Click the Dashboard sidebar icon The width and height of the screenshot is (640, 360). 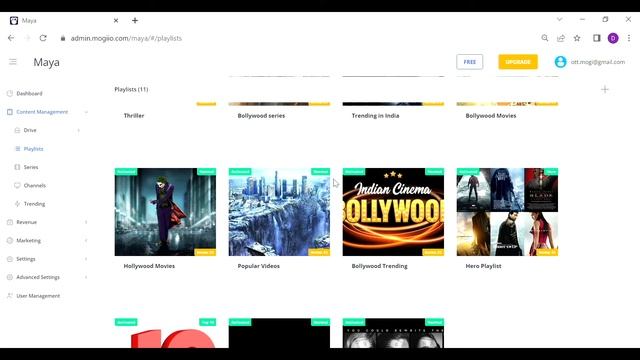click(x=10, y=93)
